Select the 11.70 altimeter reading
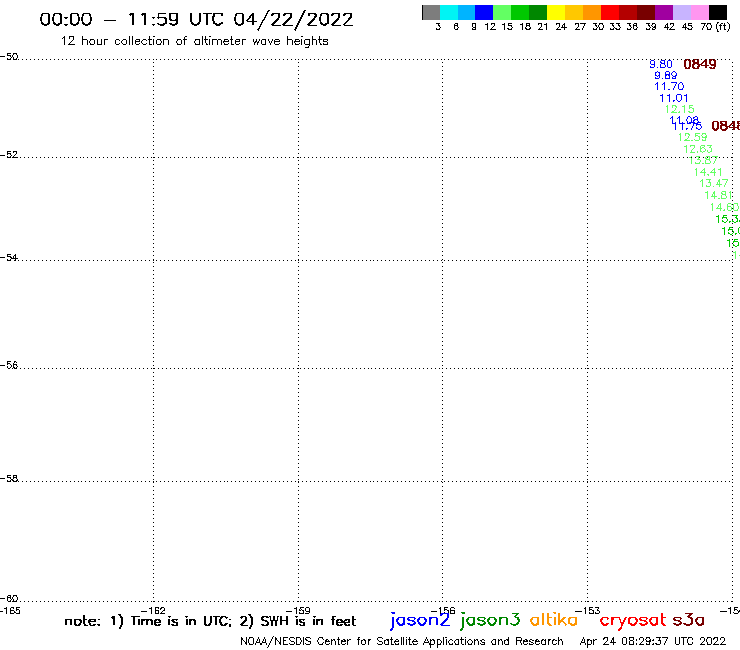Image resolution: width=740 pixels, height=650 pixels. tap(669, 86)
